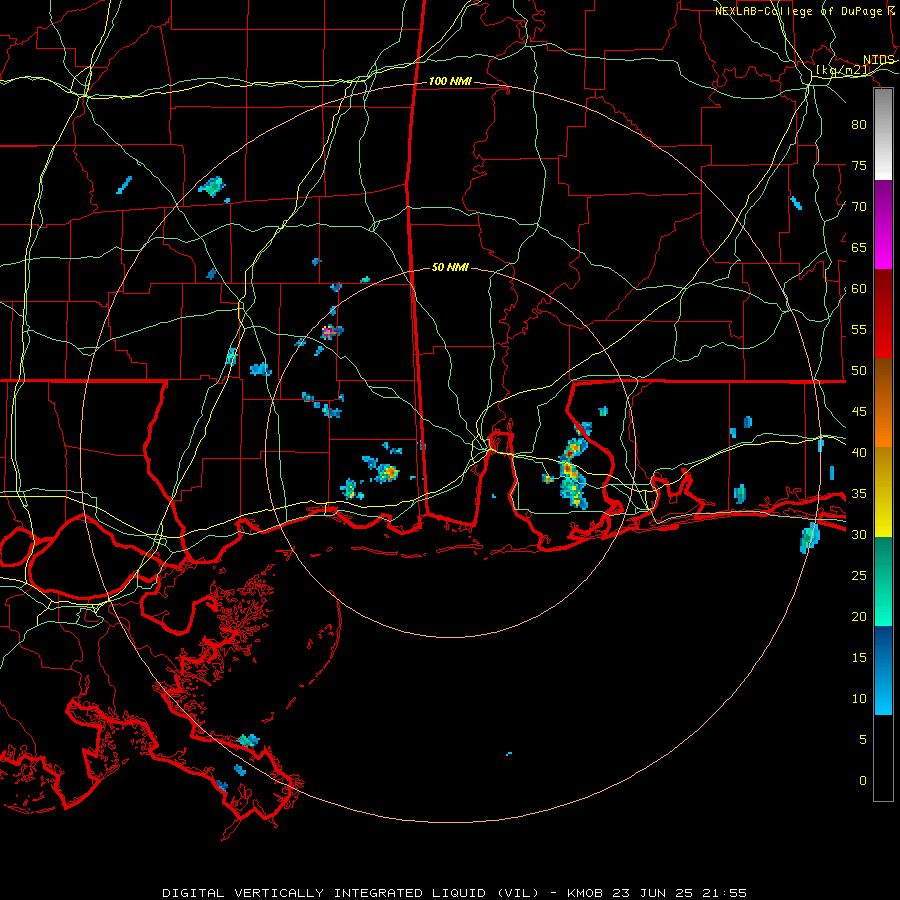Click the scale value "45"

click(x=859, y=412)
